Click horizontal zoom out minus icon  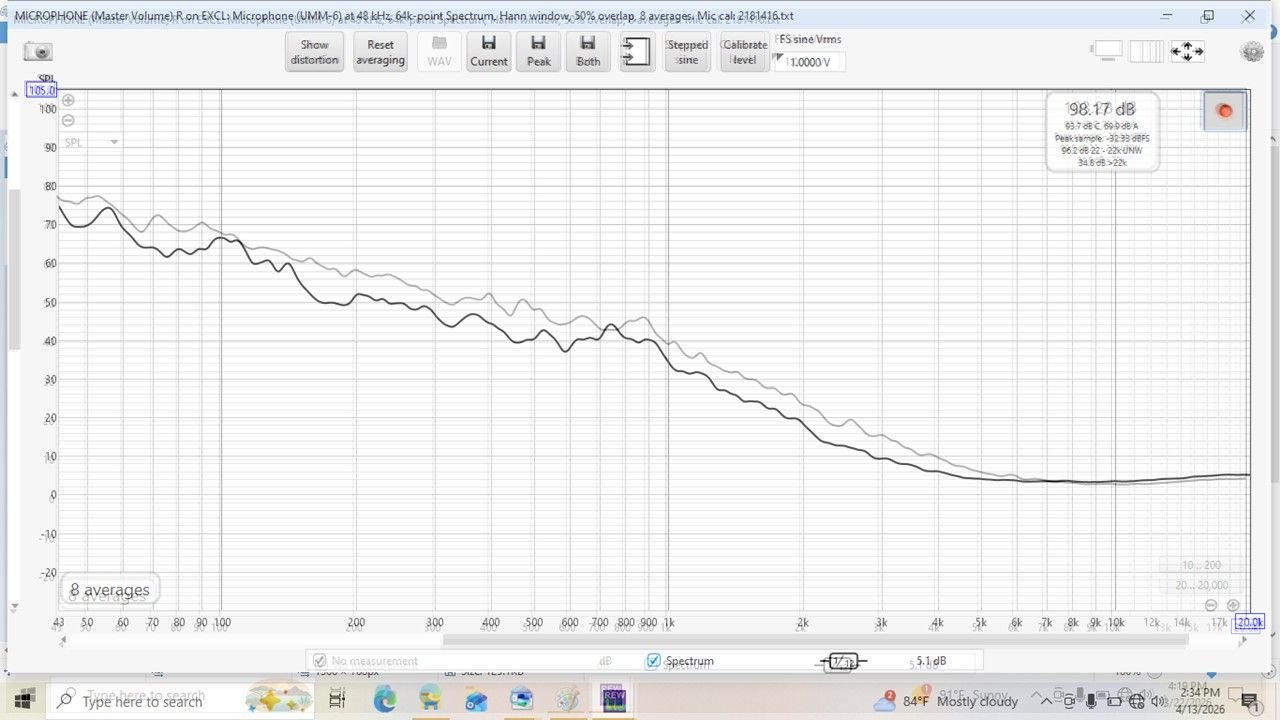1211,605
